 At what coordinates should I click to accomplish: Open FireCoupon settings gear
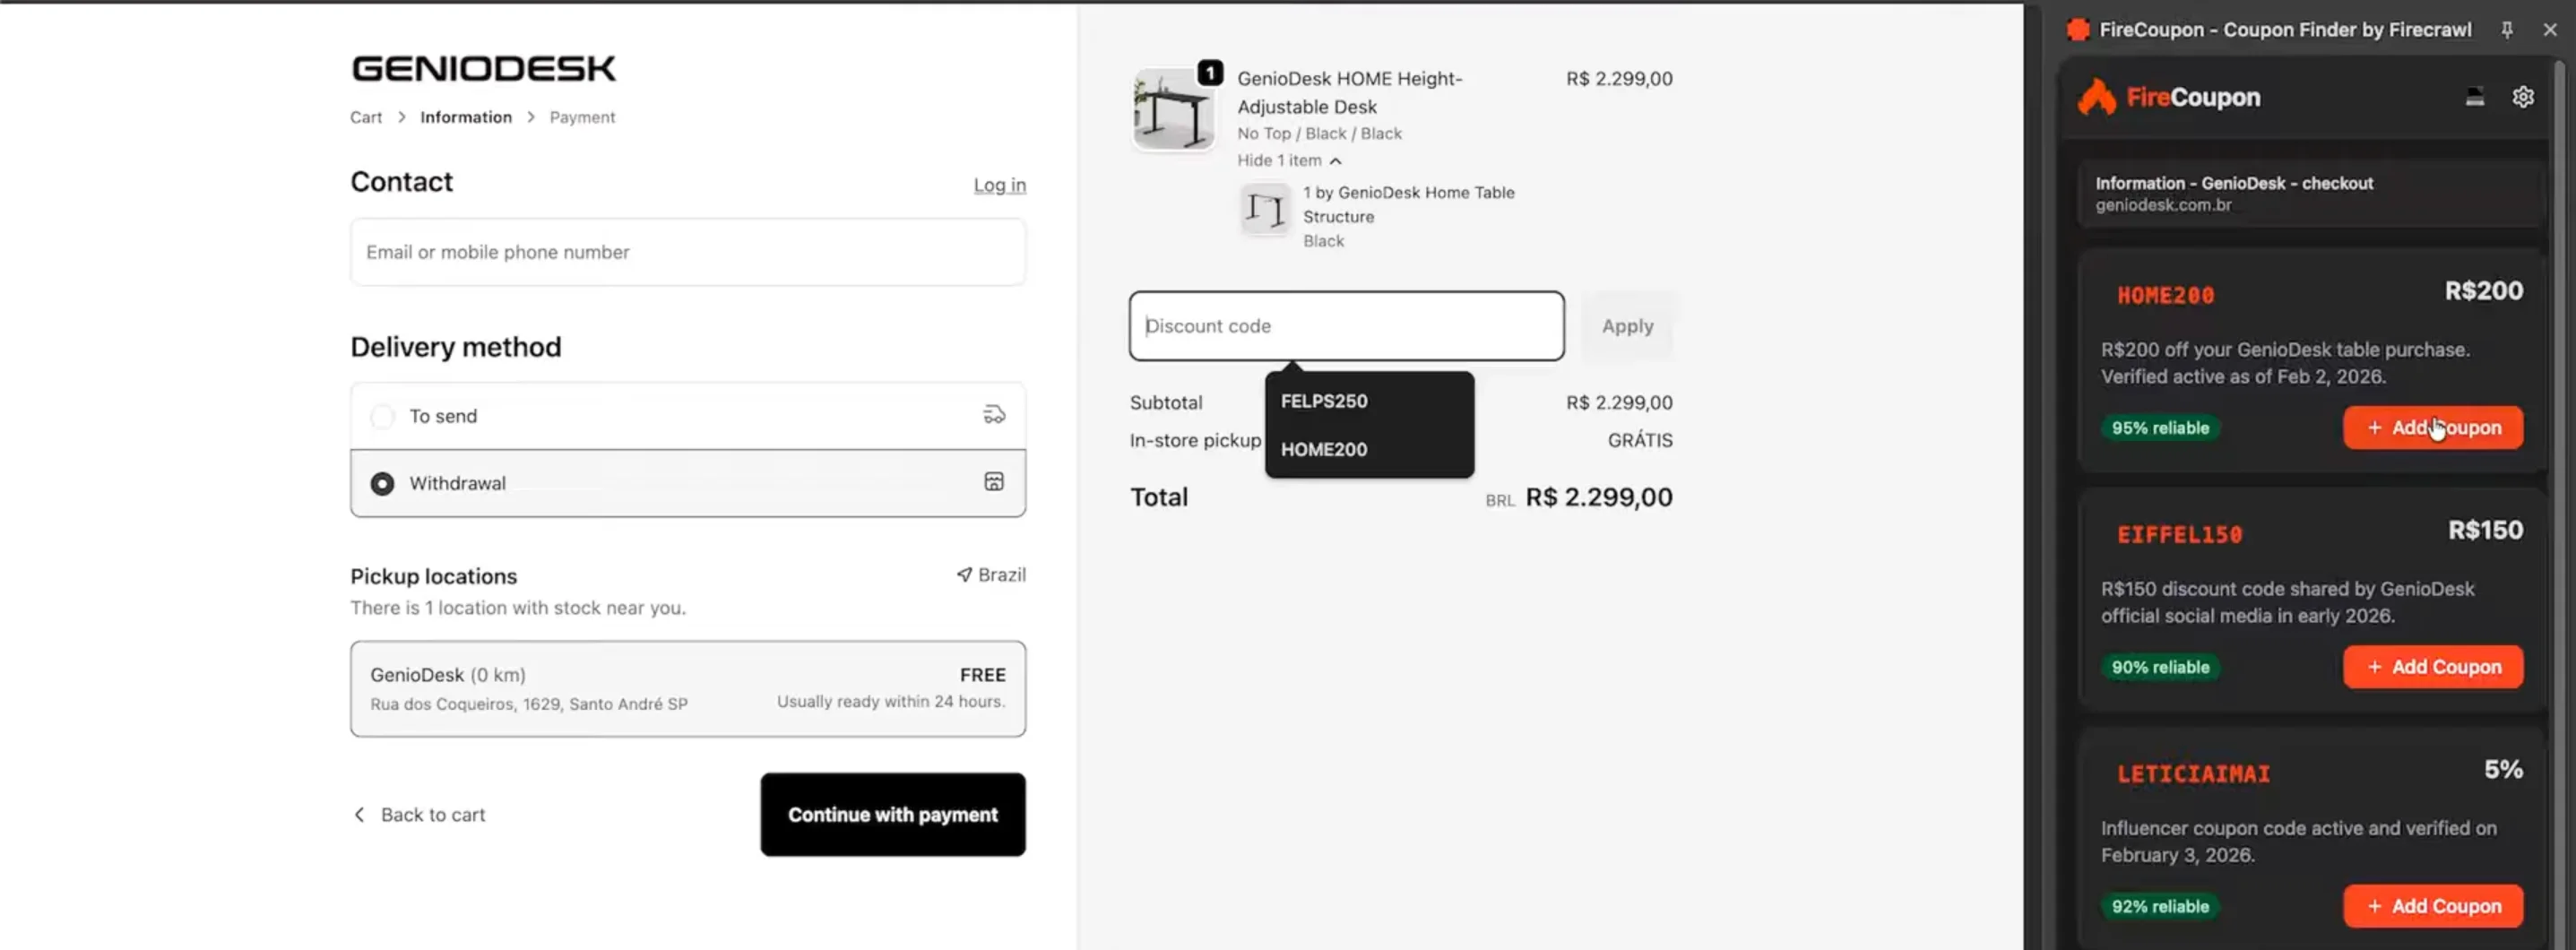click(x=2523, y=97)
